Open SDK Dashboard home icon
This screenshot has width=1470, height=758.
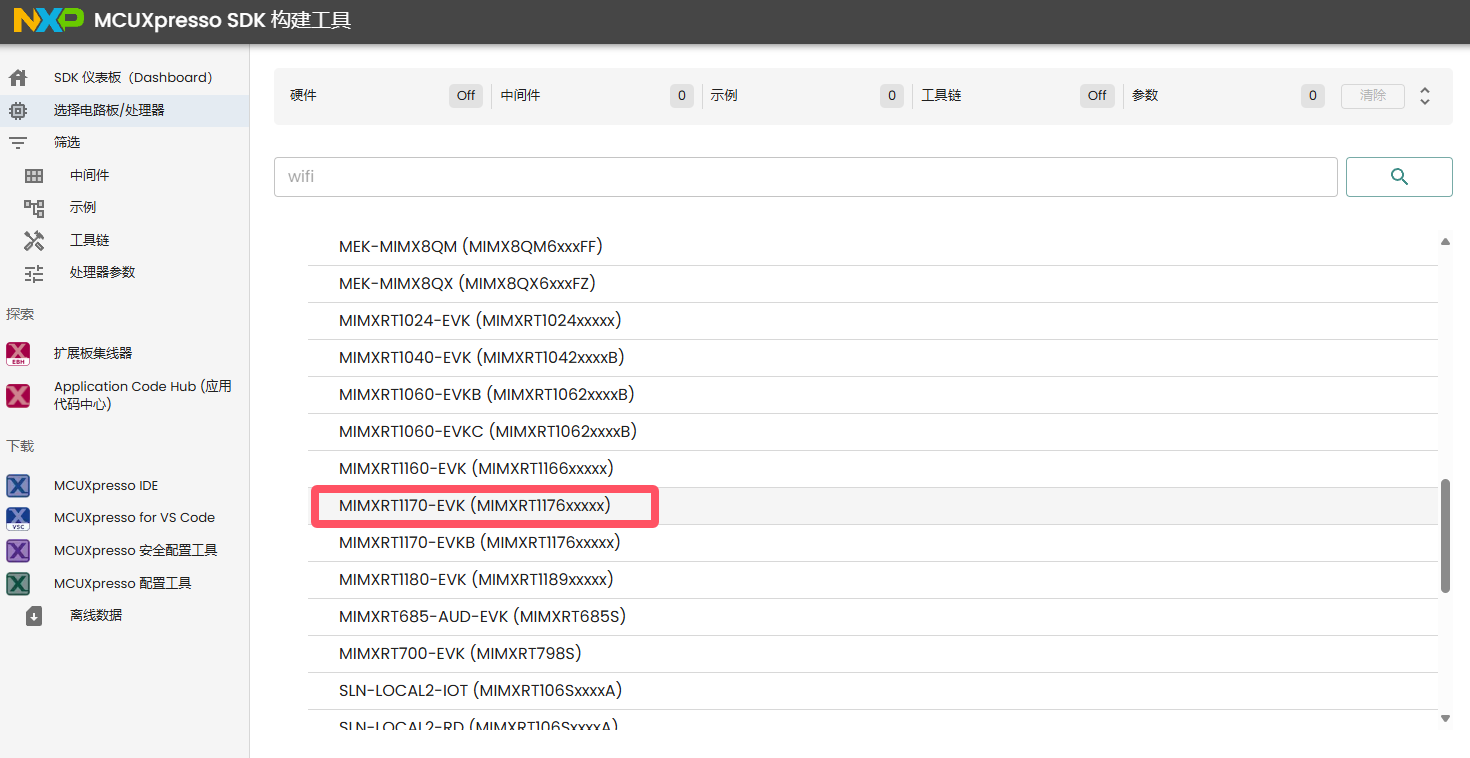pos(18,78)
